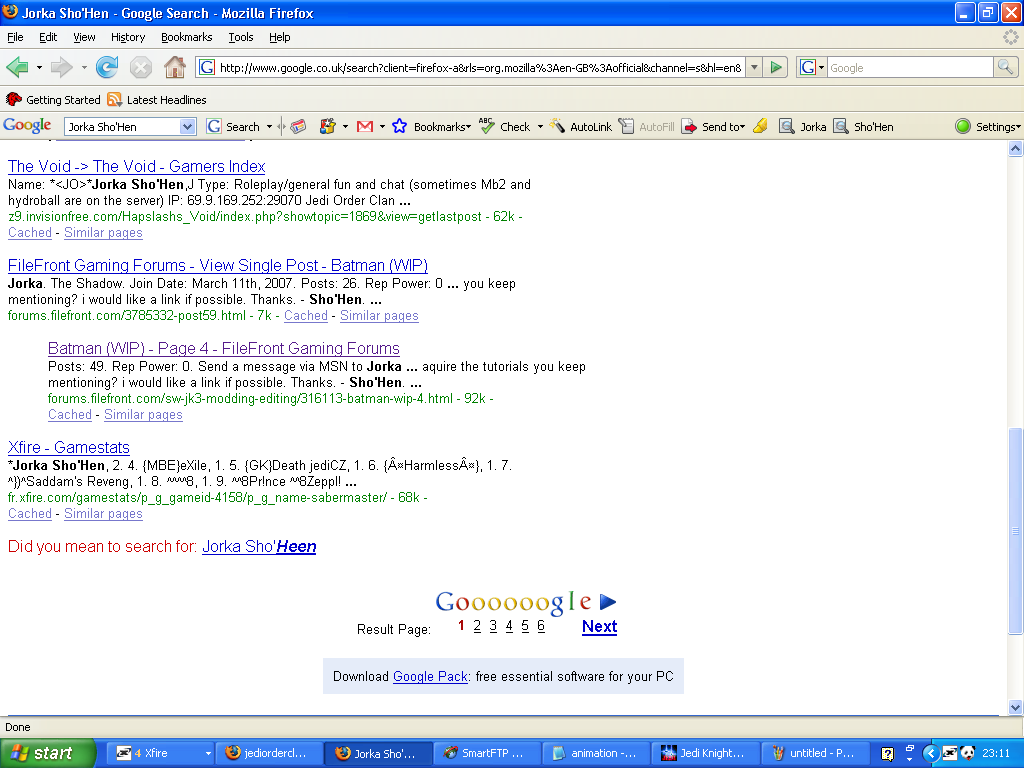Viewport: 1024px width, 768px height.
Task: Go to the Next results page
Action: point(599,627)
